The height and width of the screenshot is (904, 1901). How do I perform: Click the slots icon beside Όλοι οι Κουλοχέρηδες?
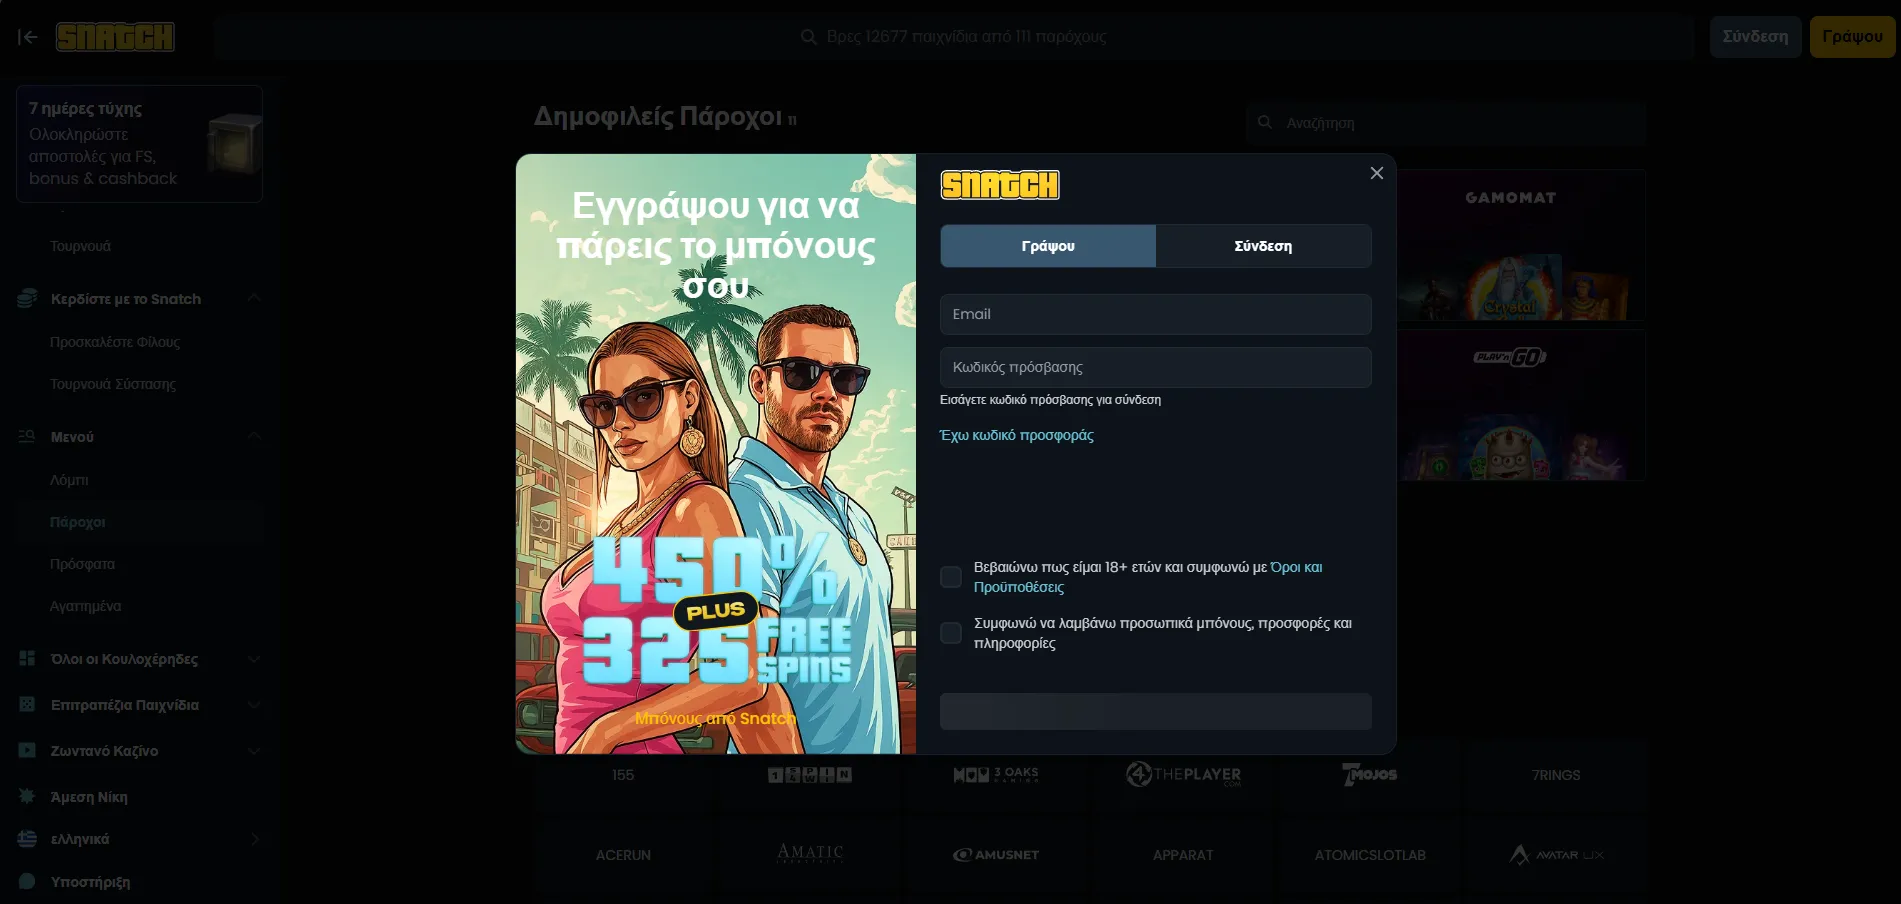pyautogui.click(x=27, y=659)
